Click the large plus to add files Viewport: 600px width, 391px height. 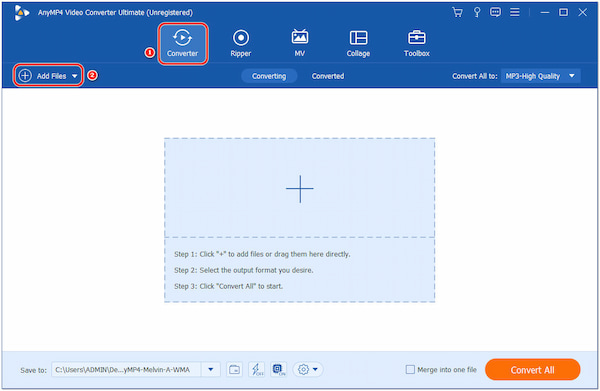tap(300, 189)
